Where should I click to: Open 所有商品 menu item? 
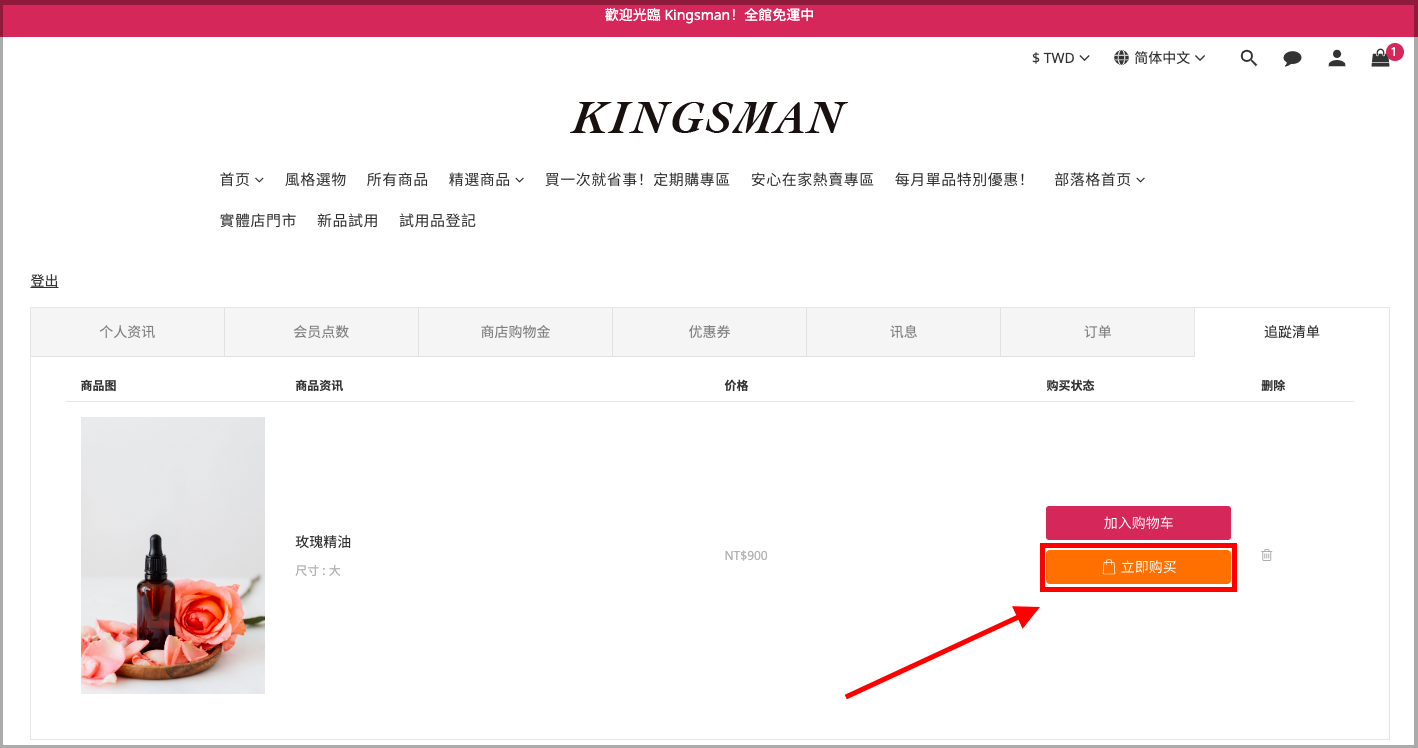(x=397, y=179)
